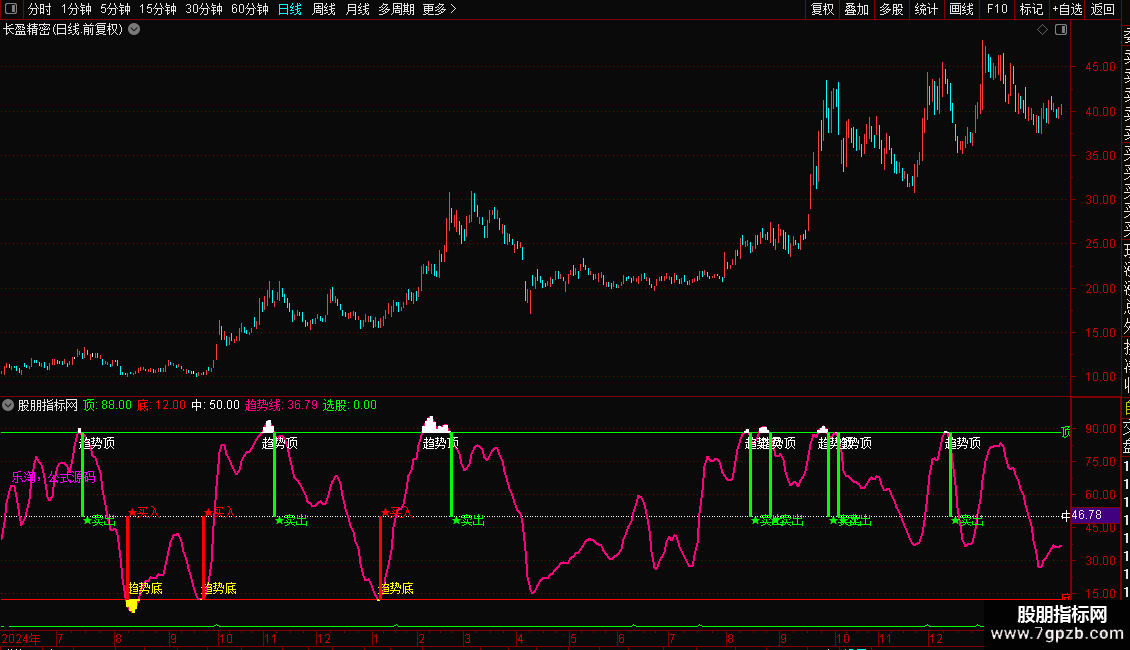Image resolution: width=1130 pixels, height=650 pixels.
Task: Click the 叠加 overlay button
Action: pyautogui.click(x=857, y=9)
